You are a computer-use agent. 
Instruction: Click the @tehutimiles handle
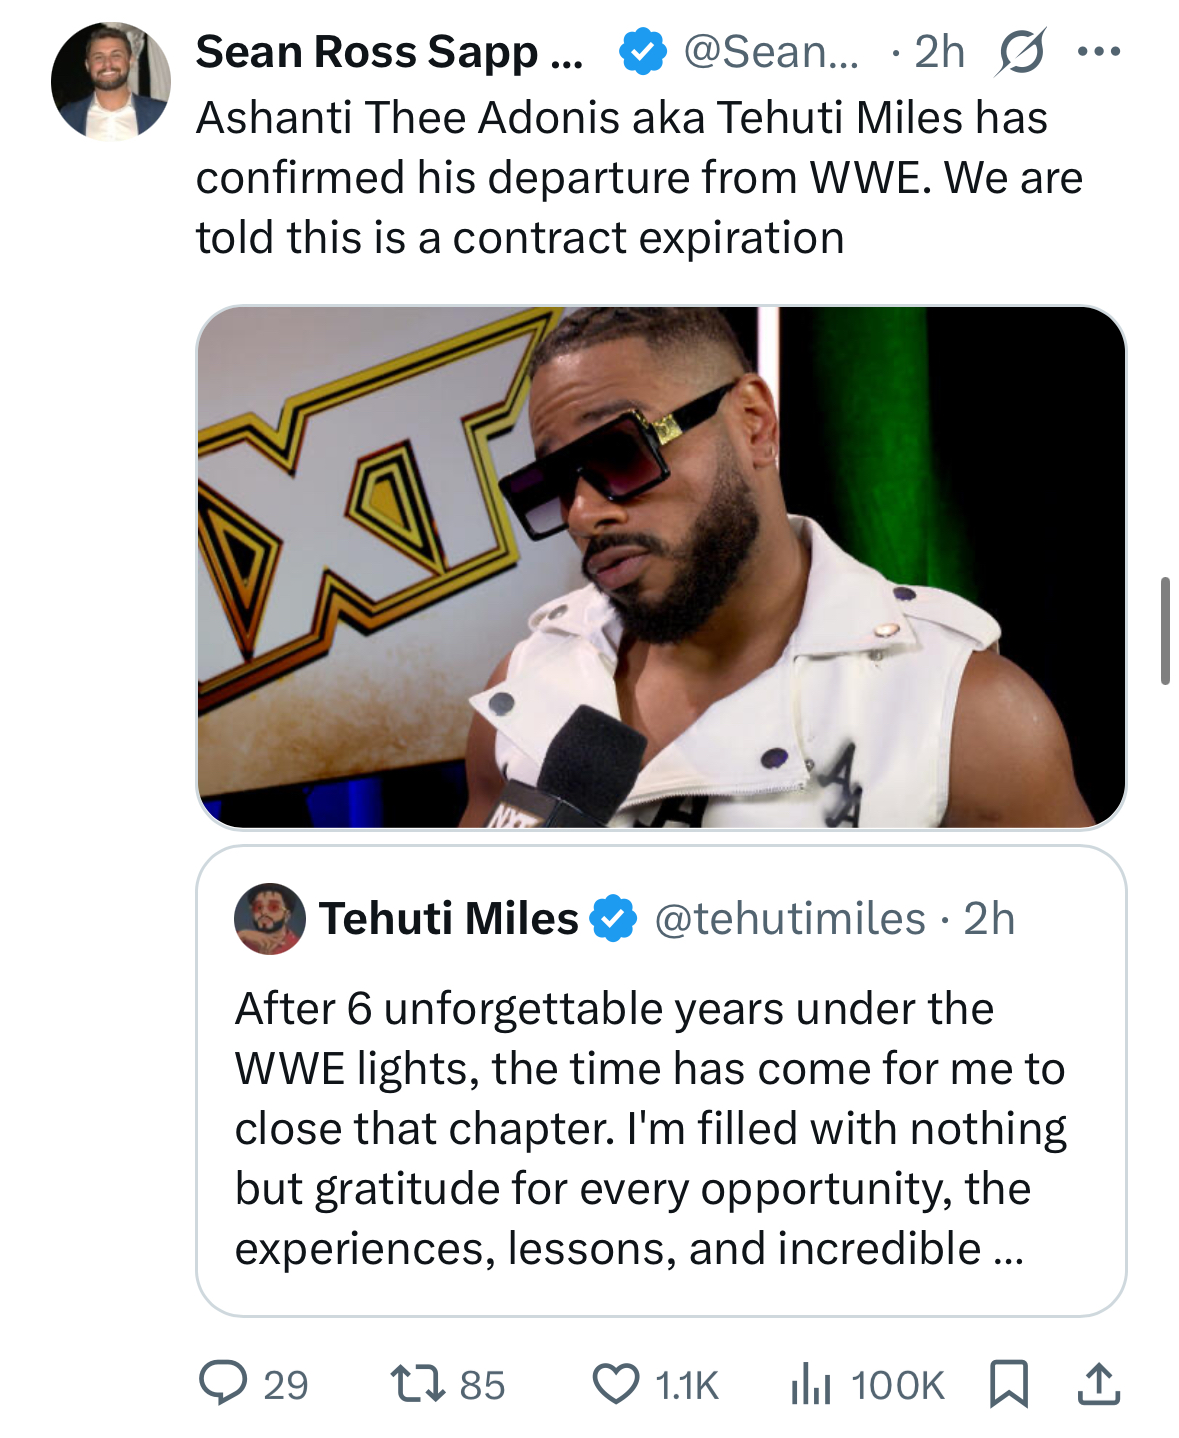789,918
